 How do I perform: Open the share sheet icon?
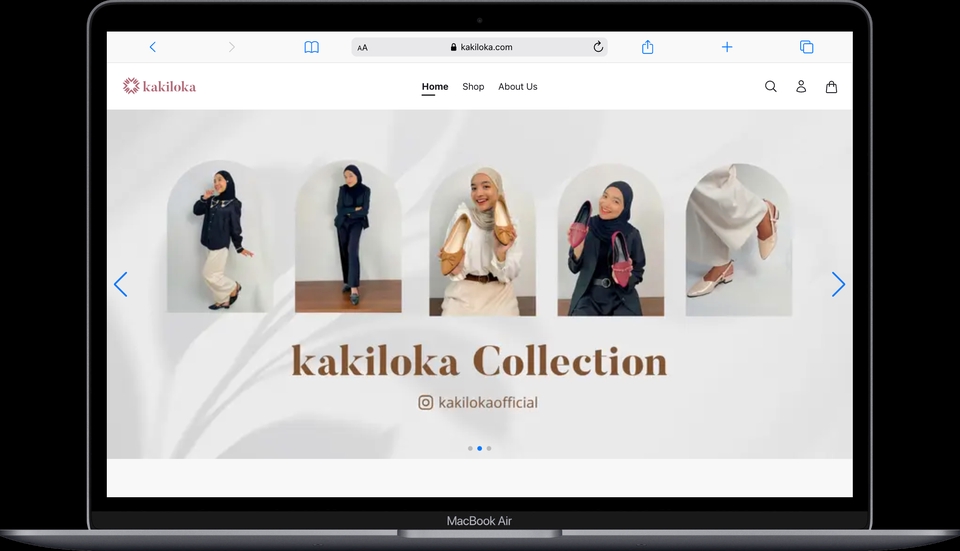point(648,47)
